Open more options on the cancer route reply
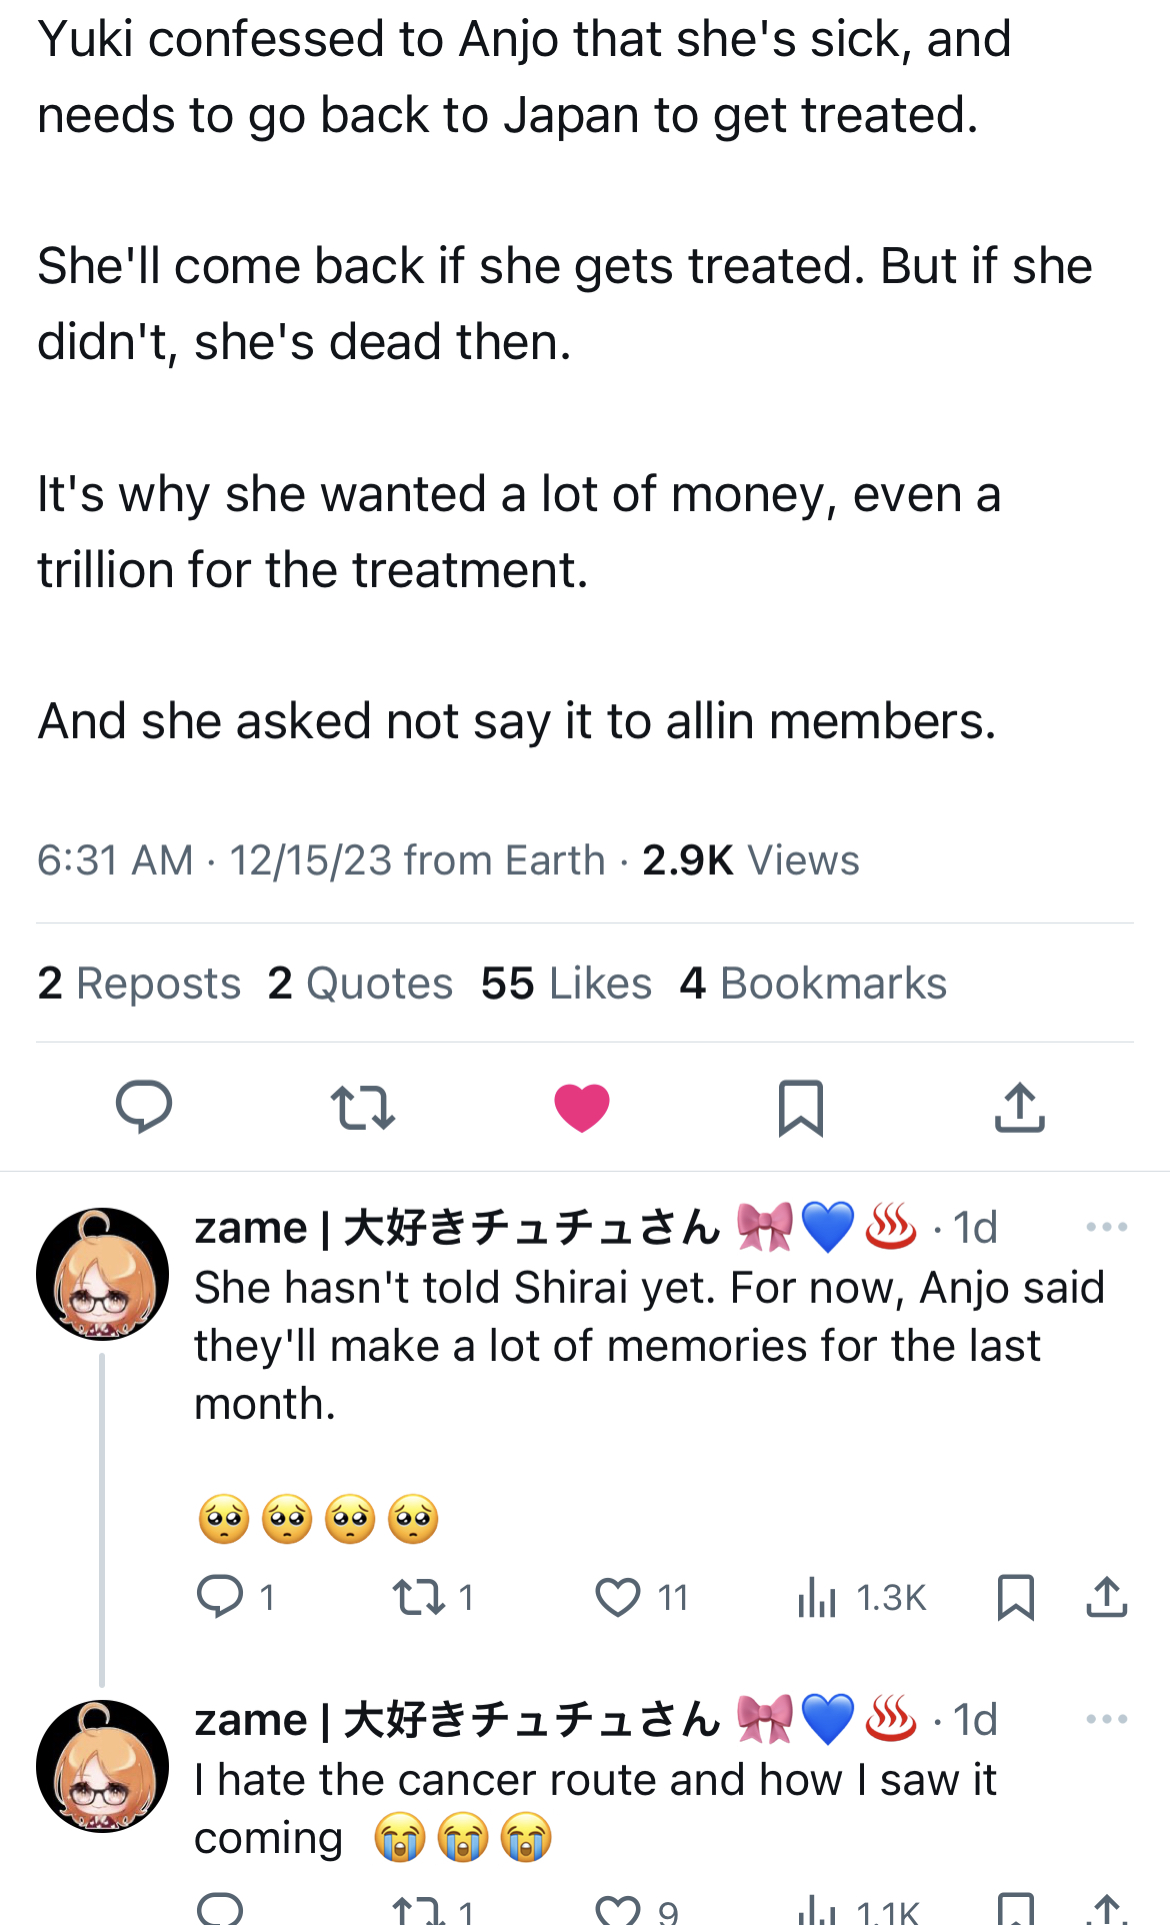 coord(1106,1719)
